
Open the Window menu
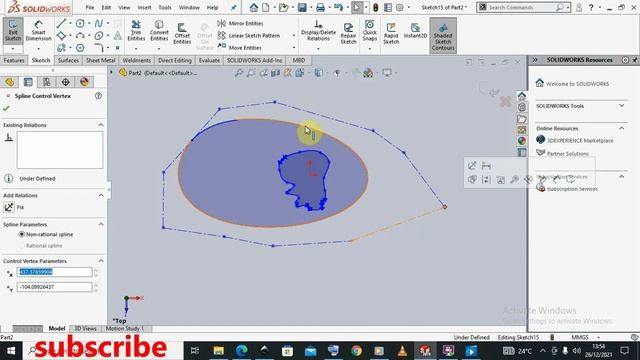189,7
